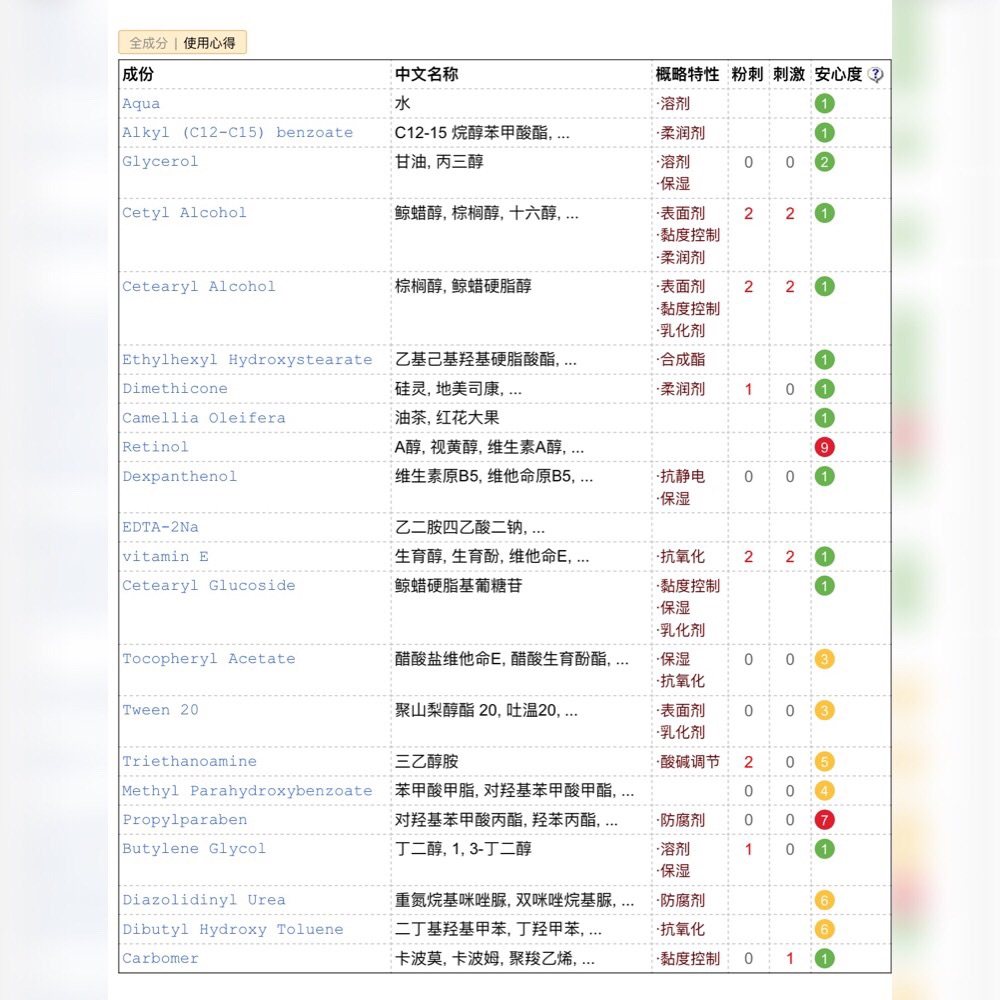Click the green 1 badge for Carbomer
Viewport: 1000px width, 1000px height.
[x=824, y=959]
